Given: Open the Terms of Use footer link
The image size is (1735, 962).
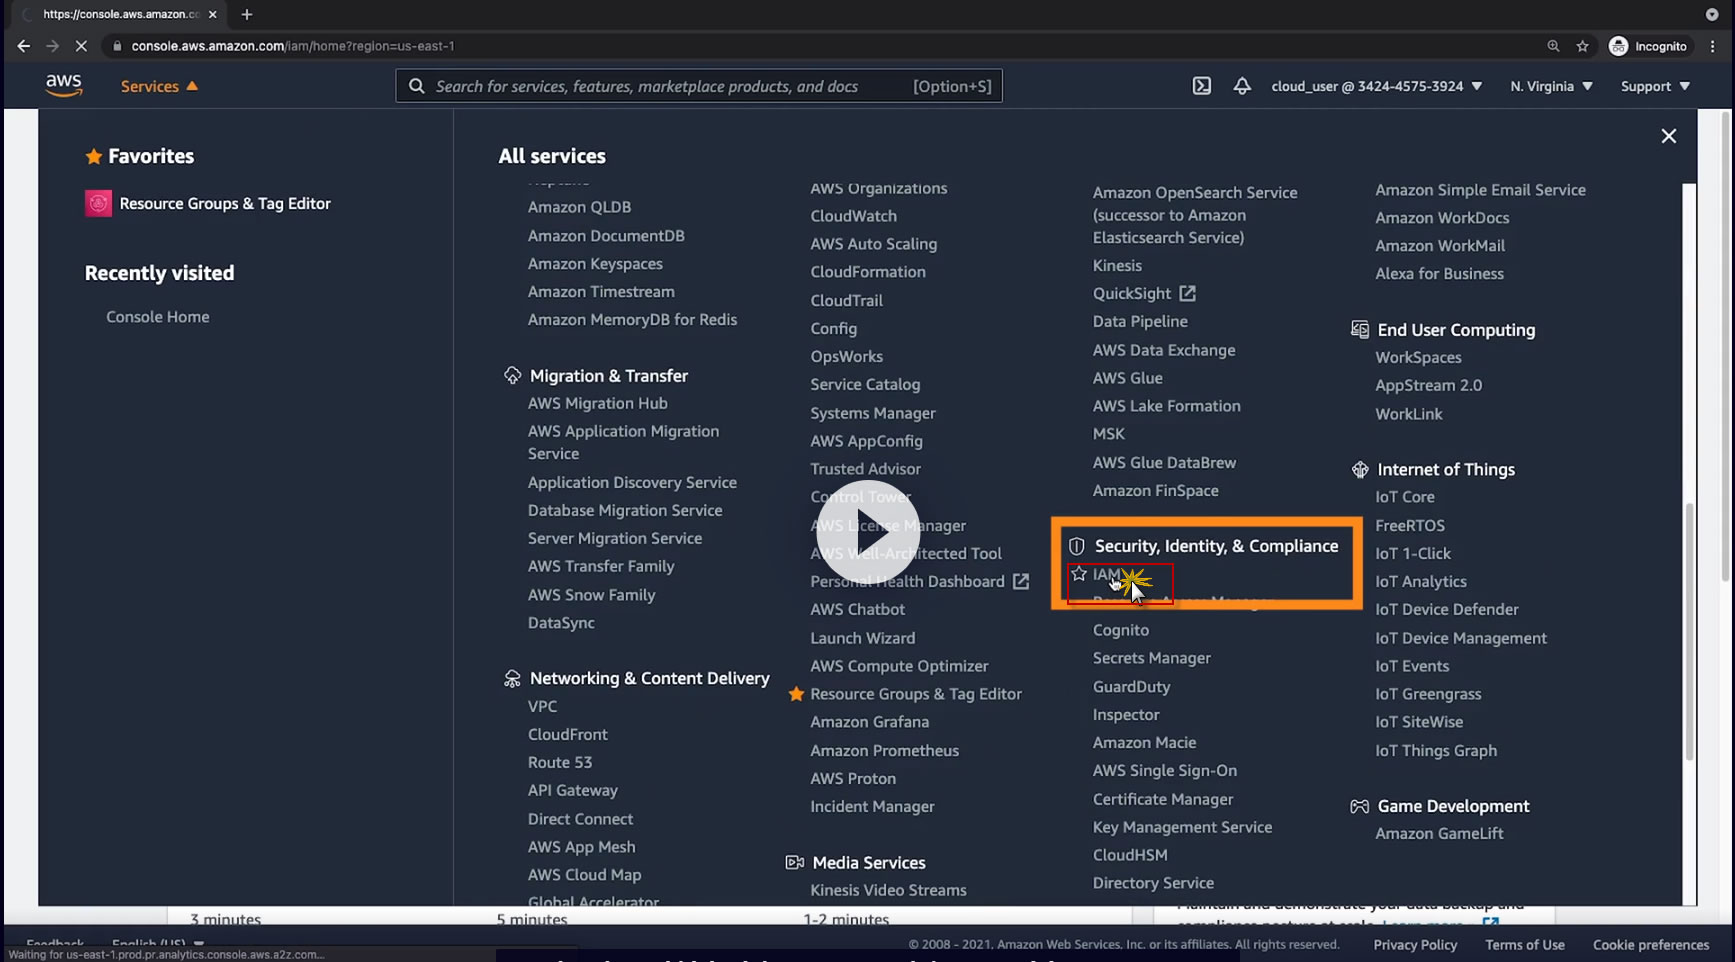Looking at the screenshot, I should pyautogui.click(x=1524, y=945).
